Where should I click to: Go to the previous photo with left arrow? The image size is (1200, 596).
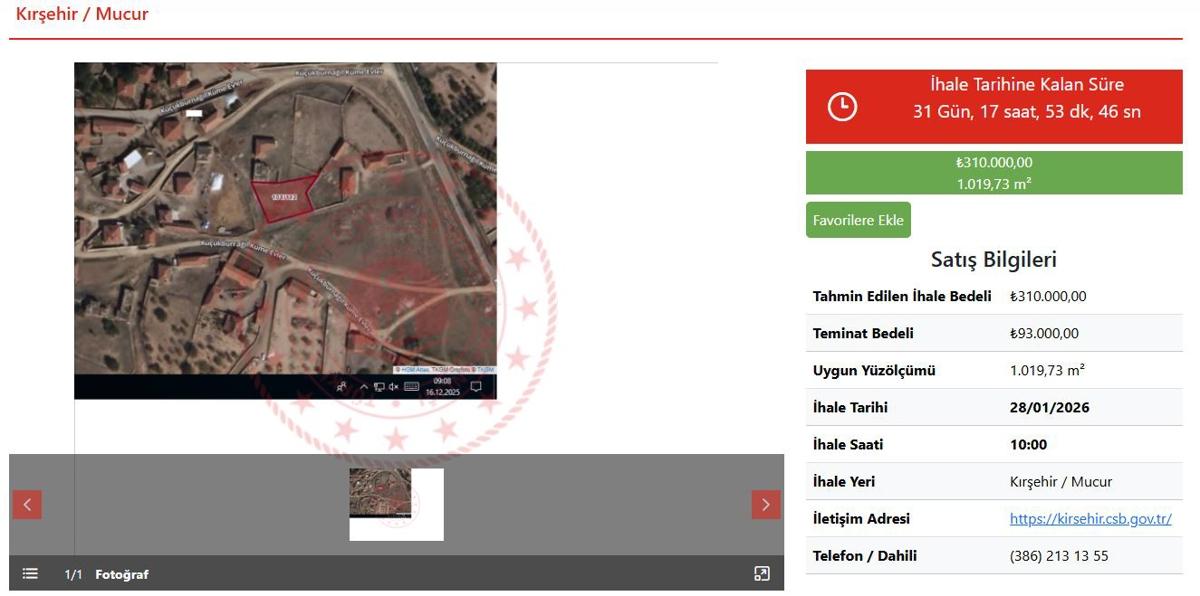pos(27,505)
